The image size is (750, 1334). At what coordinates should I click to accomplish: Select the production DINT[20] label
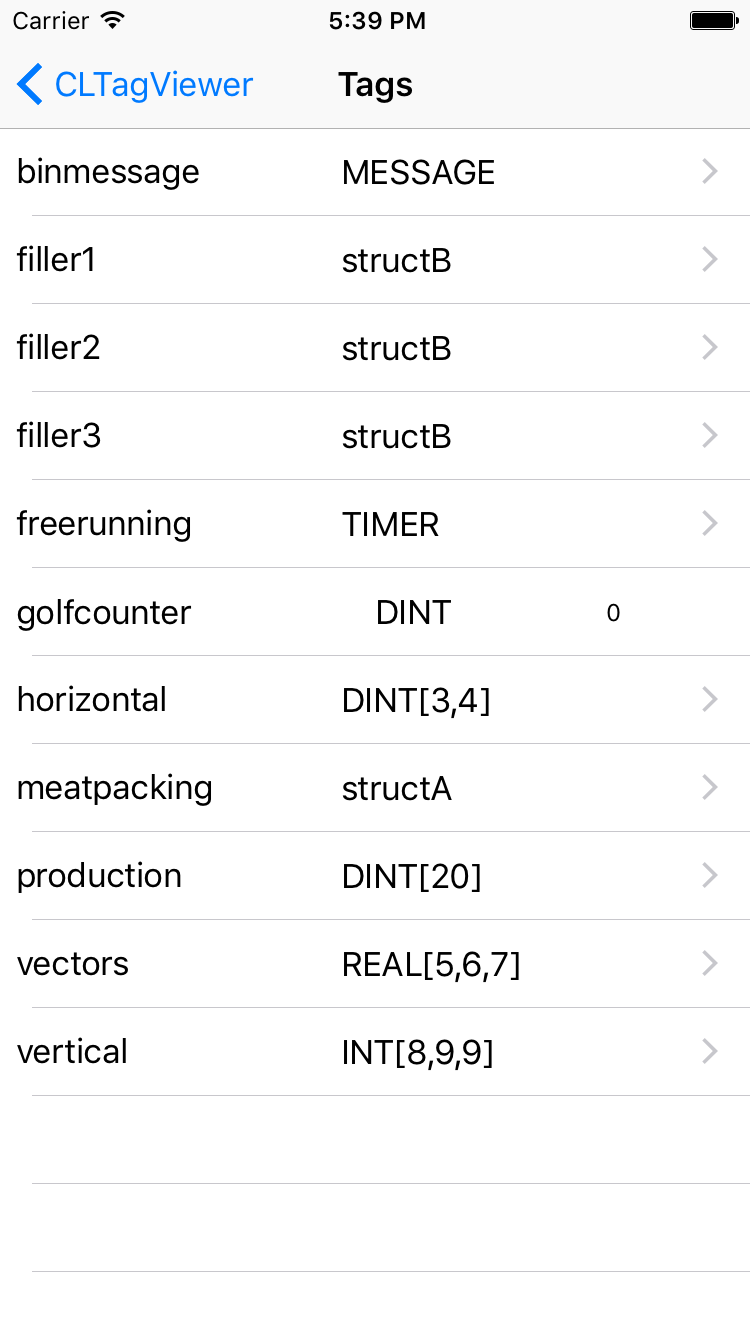(411, 877)
